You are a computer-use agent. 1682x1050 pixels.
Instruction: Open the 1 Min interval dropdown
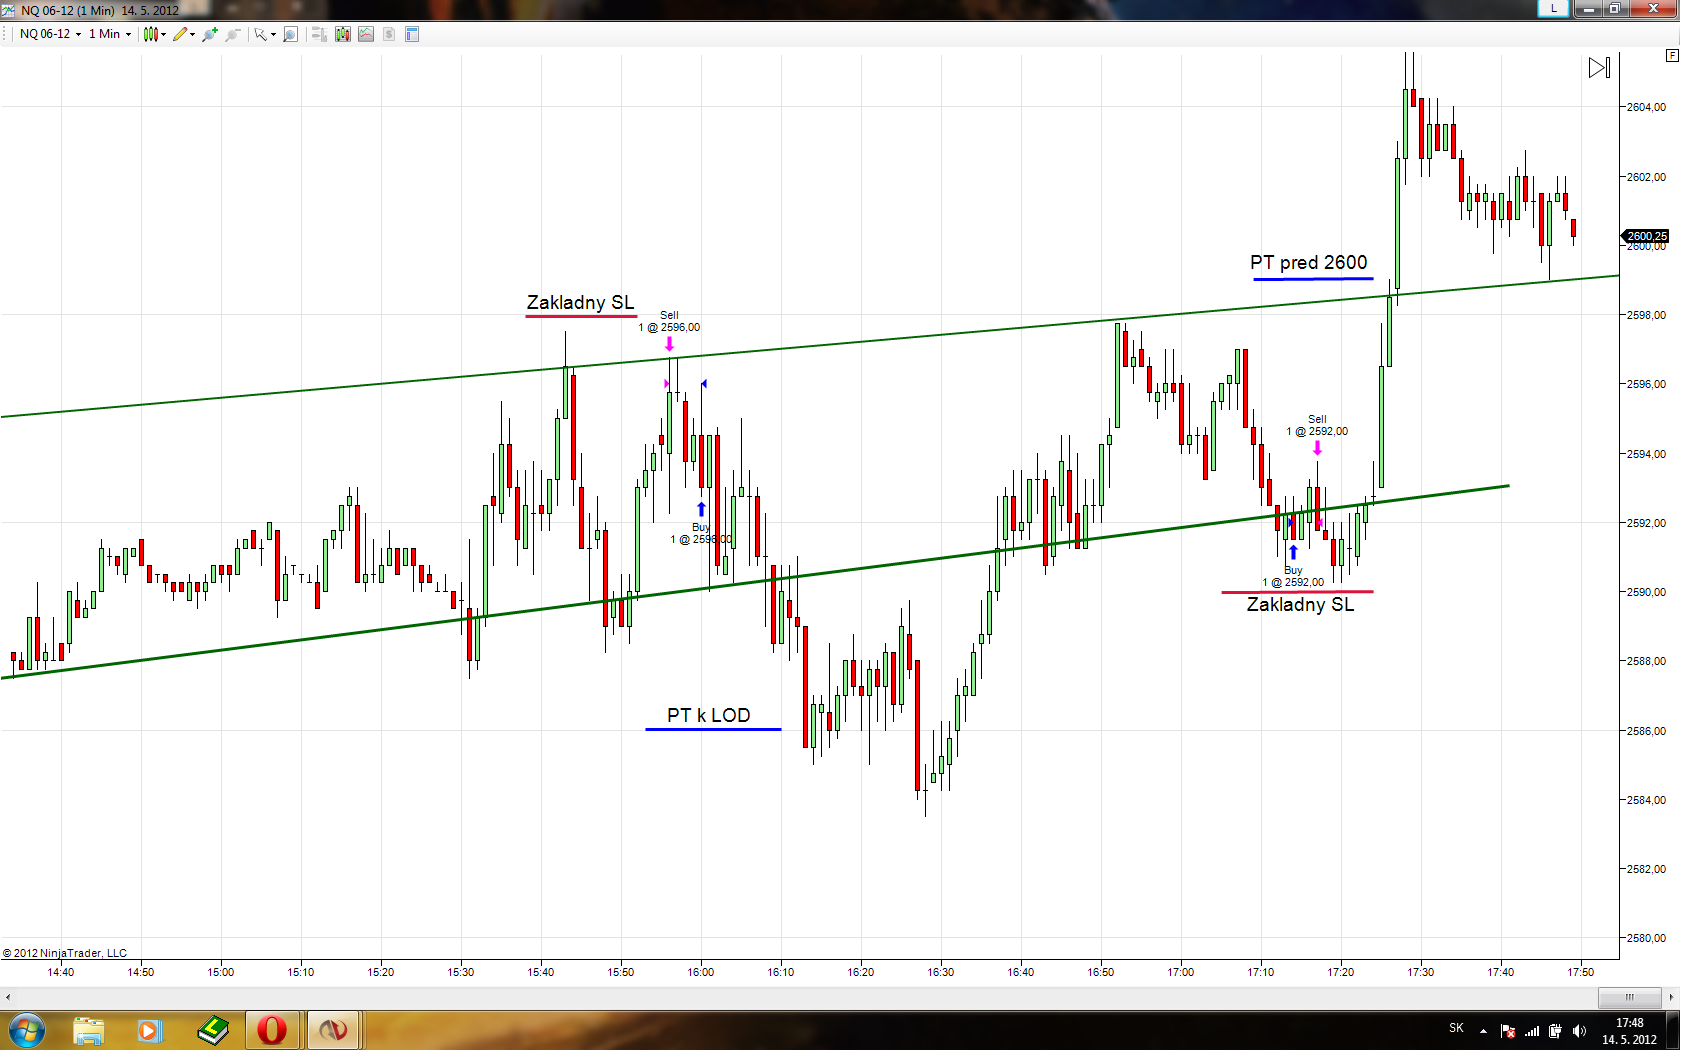[110, 34]
